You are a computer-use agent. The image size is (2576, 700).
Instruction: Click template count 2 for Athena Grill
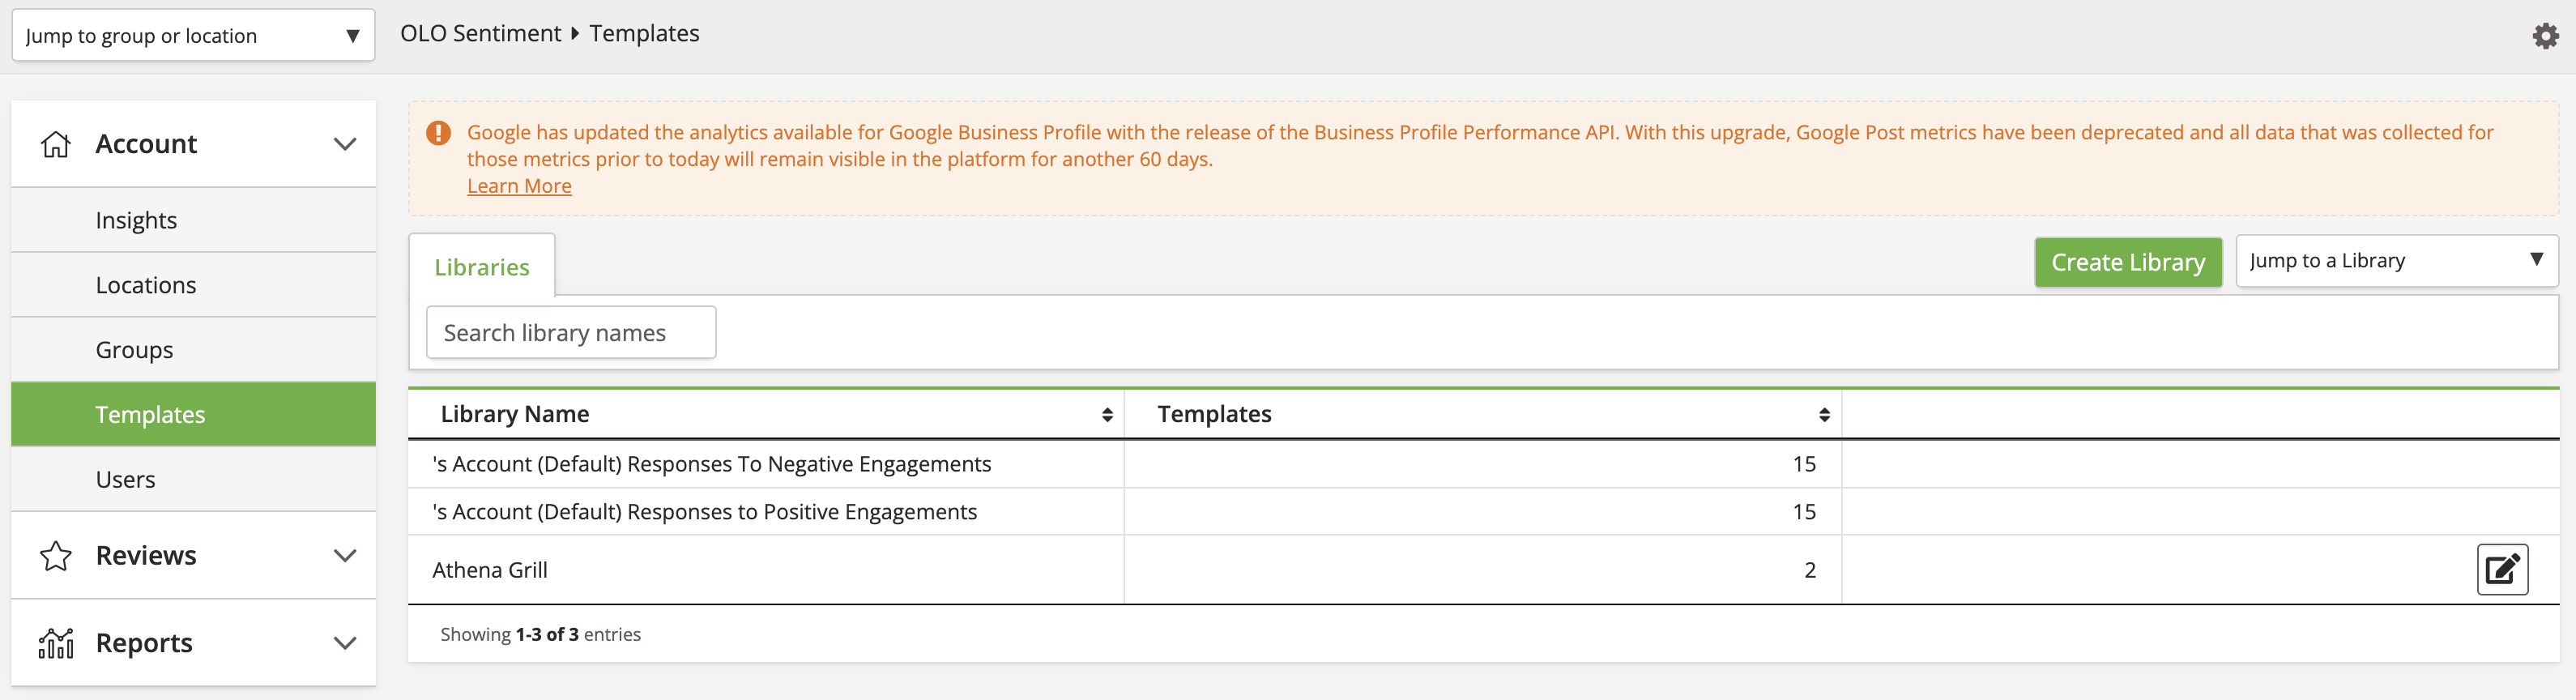[x=1809, y=570]
